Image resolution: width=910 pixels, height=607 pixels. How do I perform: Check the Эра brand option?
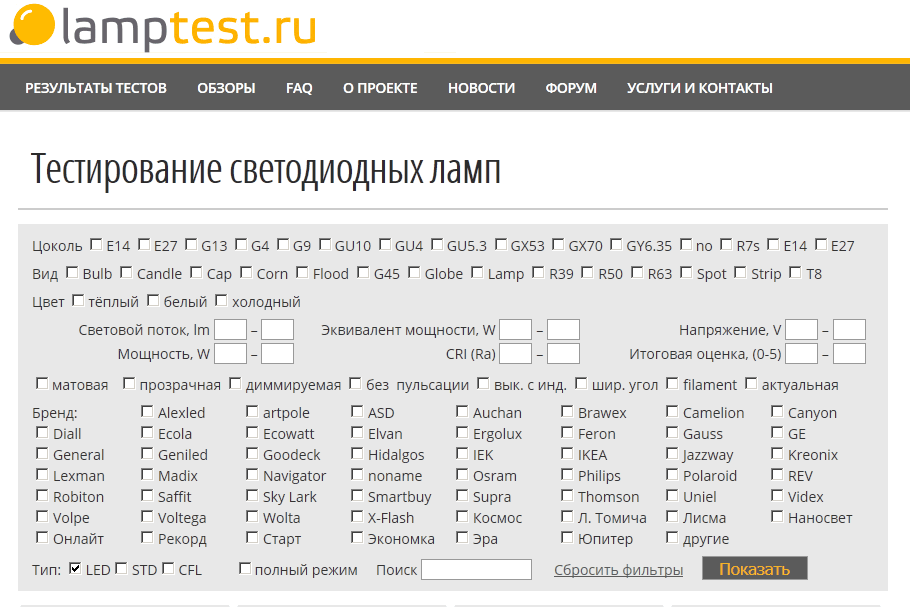point(462,537)
